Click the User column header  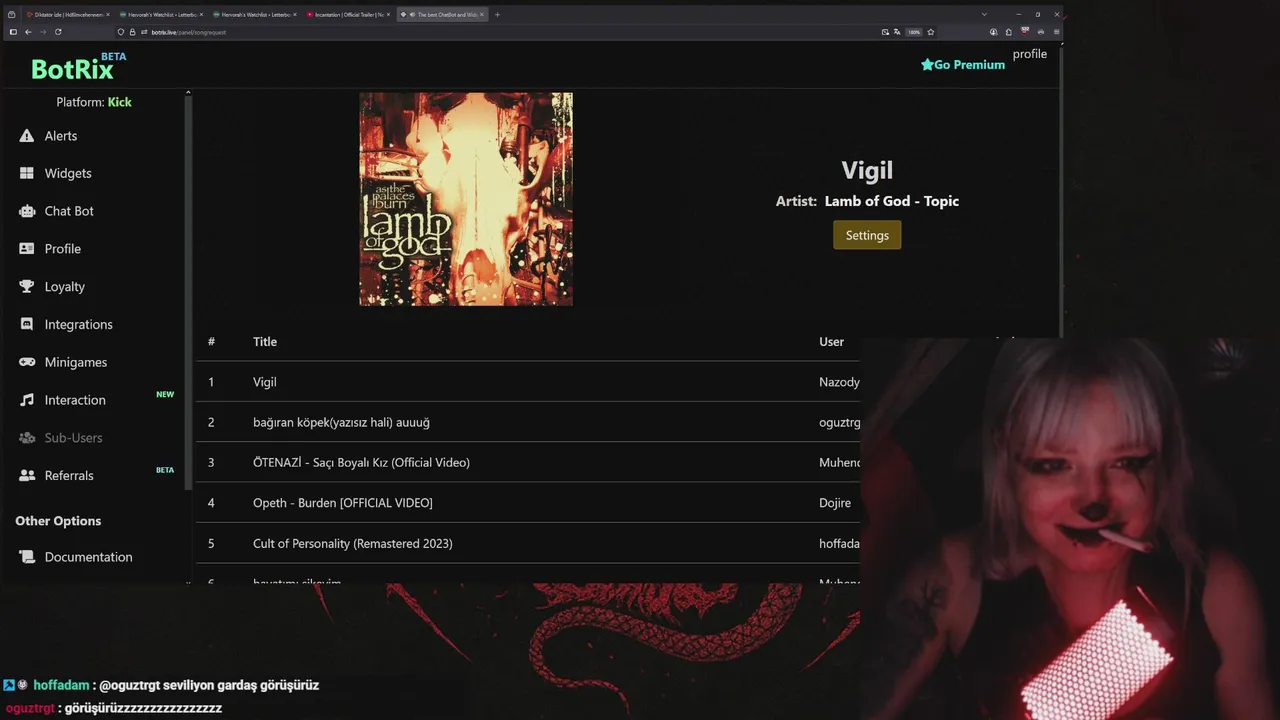point(832,342)
